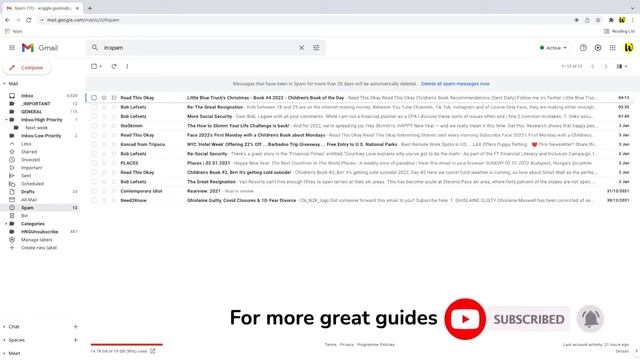Viewport: 640px width, 360px height.
Task: Open the Google account avatar
Action: [x=629, y=48]
